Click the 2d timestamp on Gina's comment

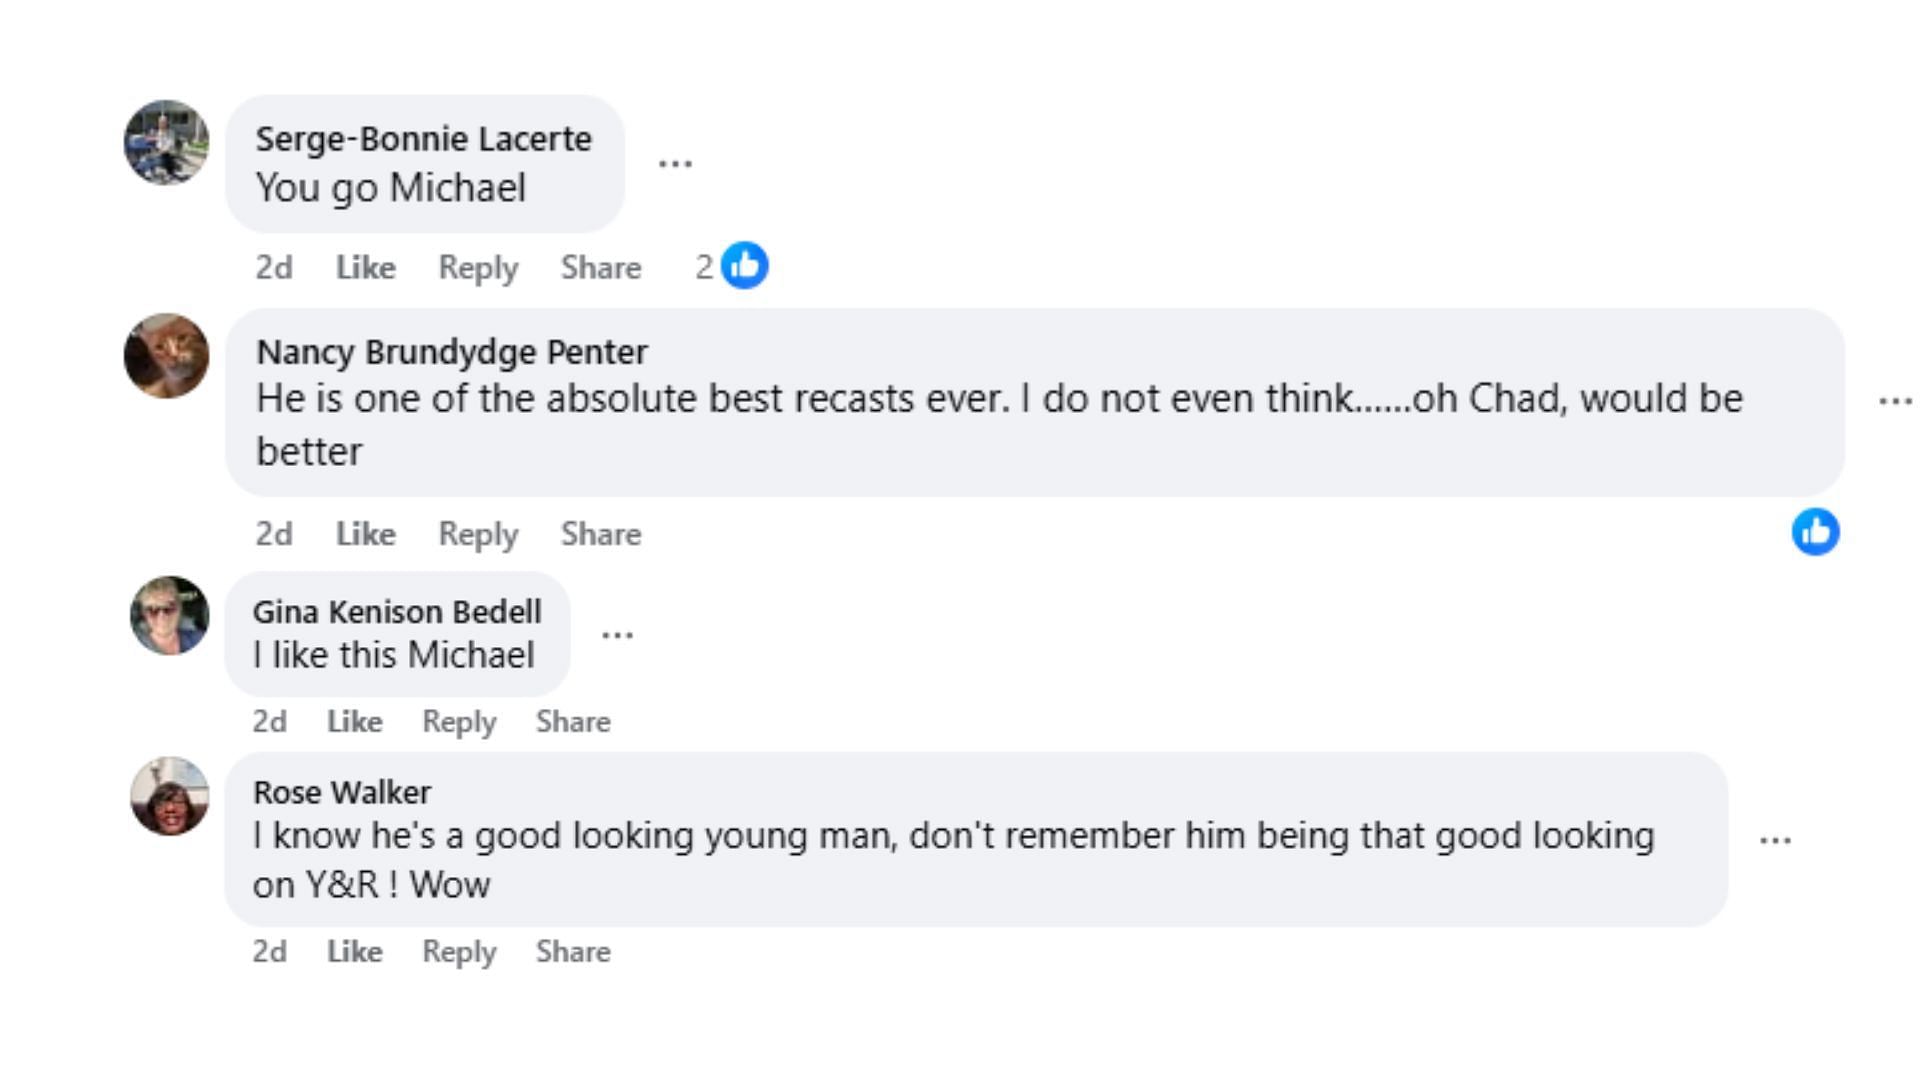(x=269, y=722)
